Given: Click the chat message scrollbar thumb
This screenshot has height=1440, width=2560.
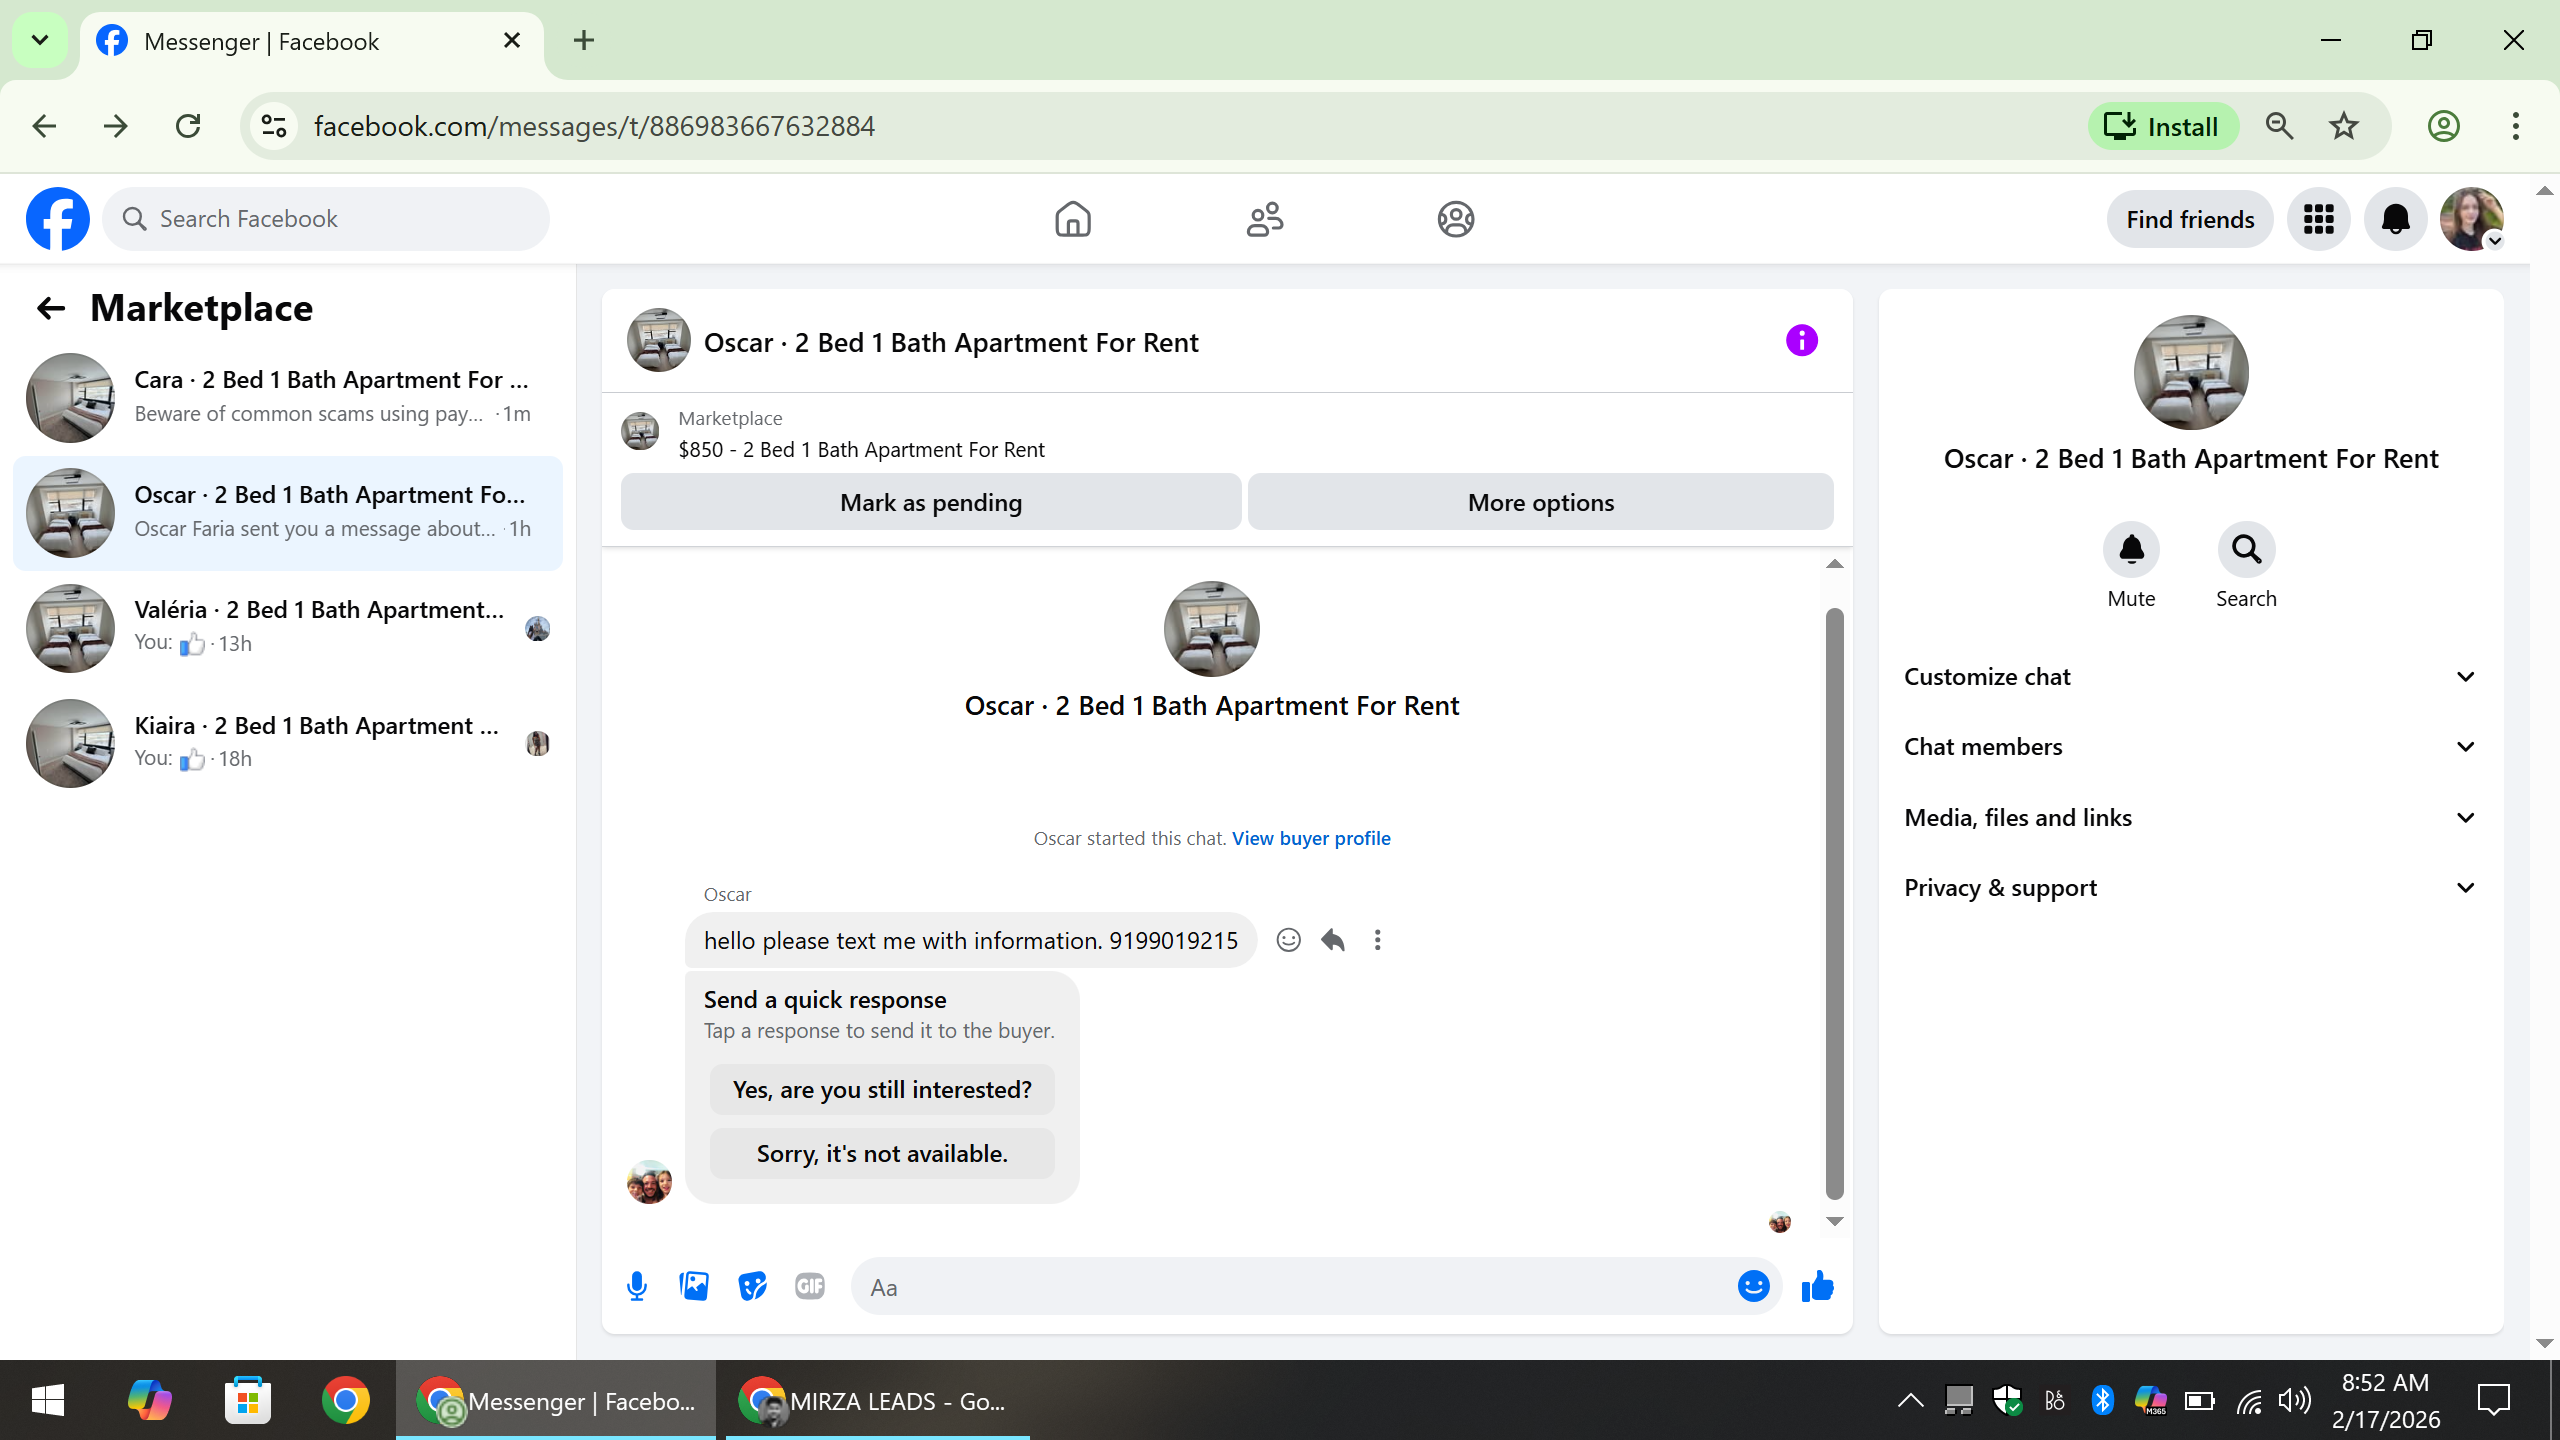Looking at the screenshot, I should (1834, 904).
